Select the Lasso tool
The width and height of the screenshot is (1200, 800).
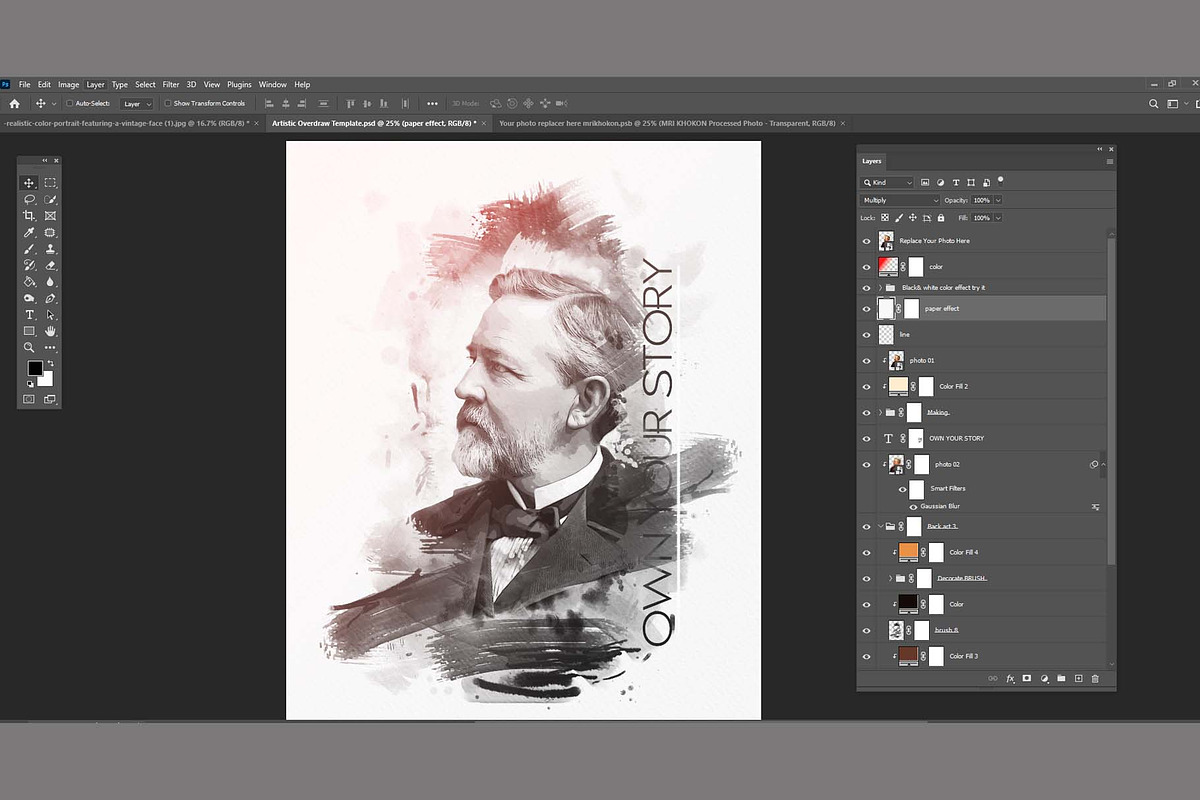29,200
